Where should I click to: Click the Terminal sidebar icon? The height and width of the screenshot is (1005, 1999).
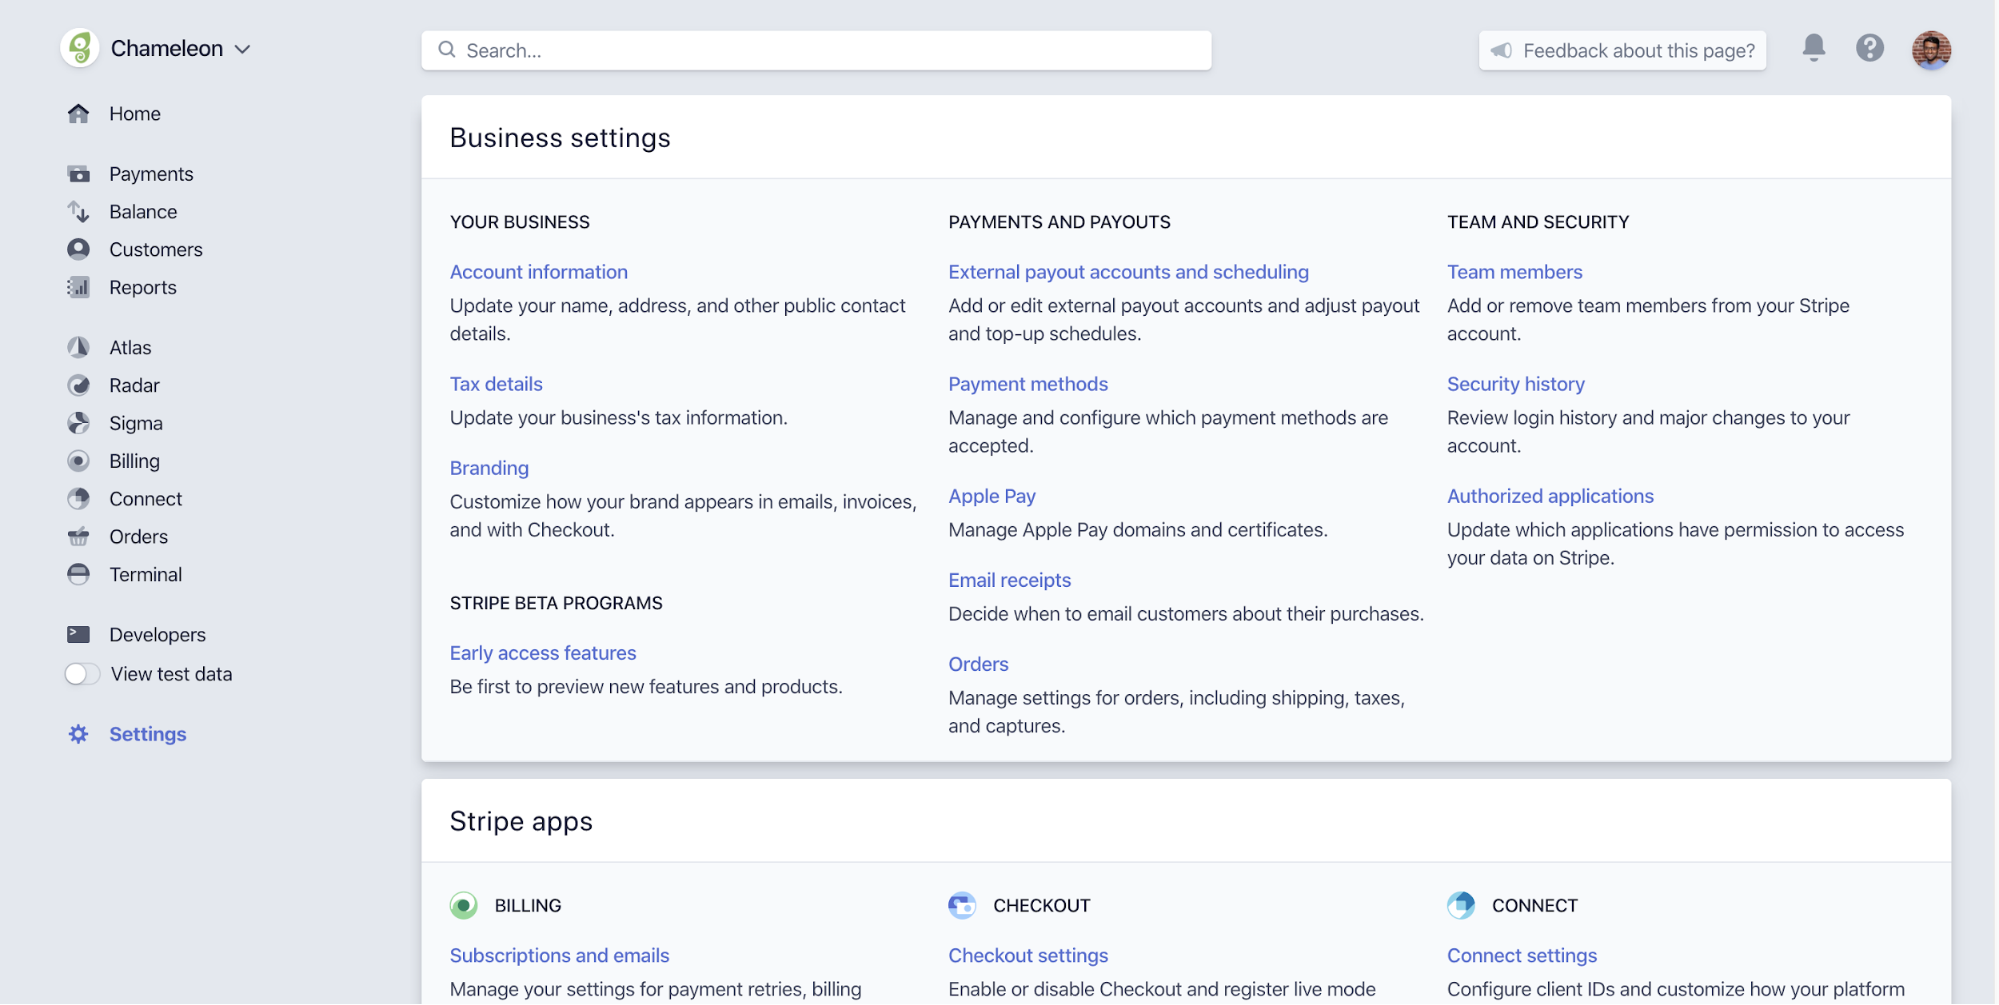tap(78, 574)
